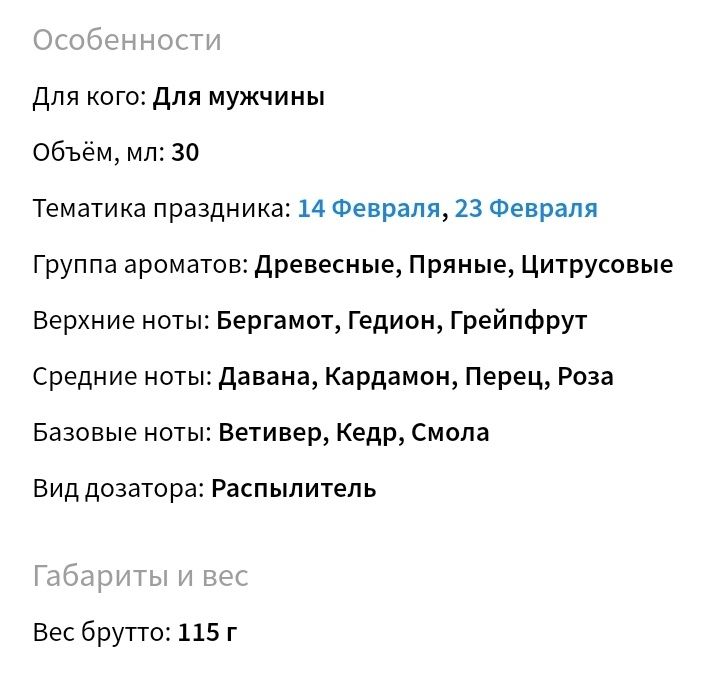
Task: Click the "Габариты и вес" section heading
Action: (x=140, y=576)
